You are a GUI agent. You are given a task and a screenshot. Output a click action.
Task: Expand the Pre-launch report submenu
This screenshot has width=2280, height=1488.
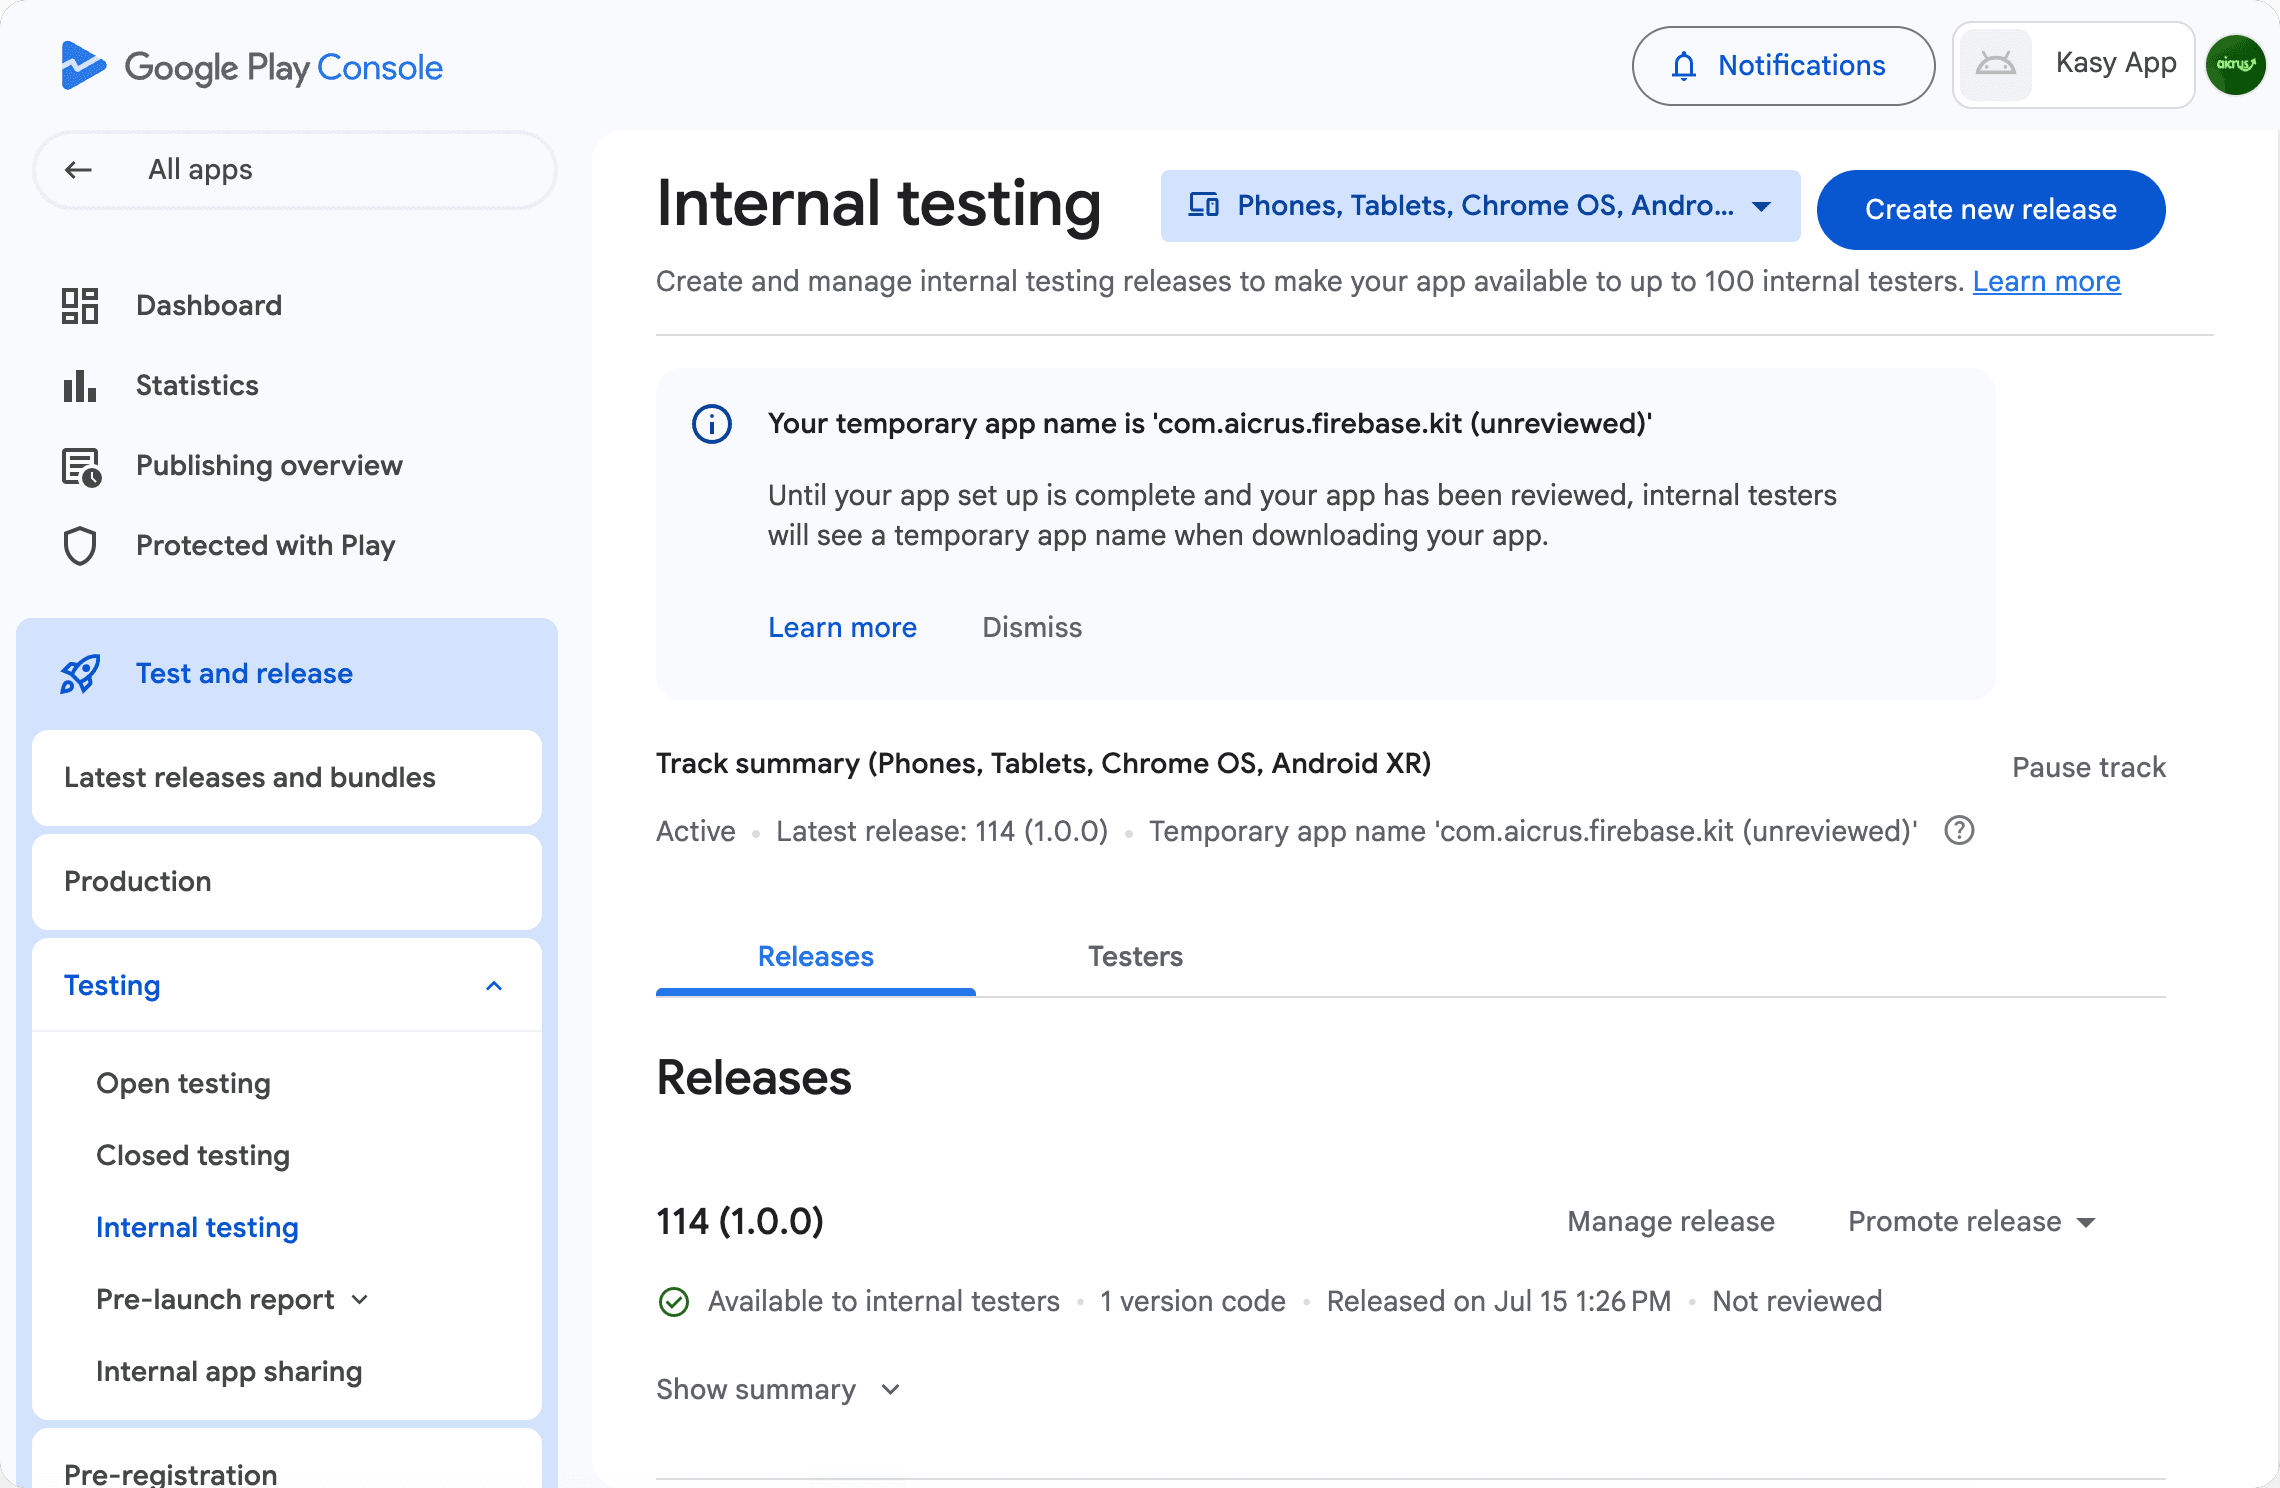[360, 1300]
